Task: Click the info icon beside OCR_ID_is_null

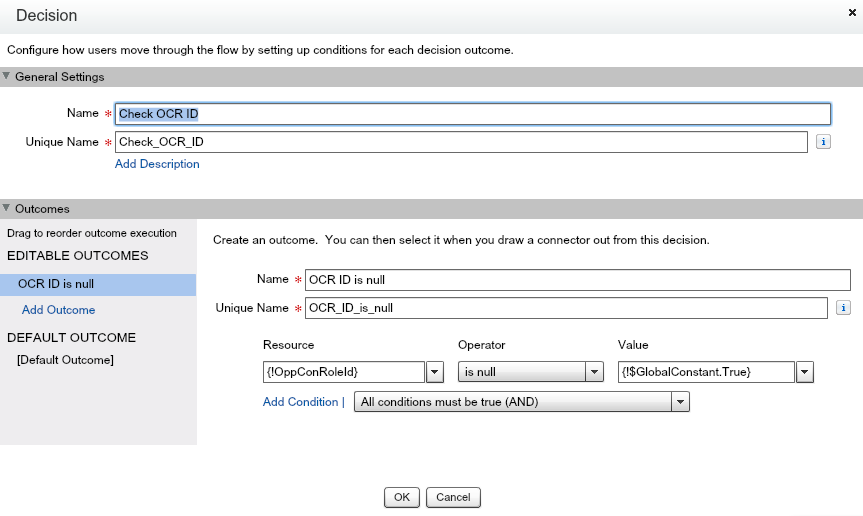Action: click(x=843, y=308)
